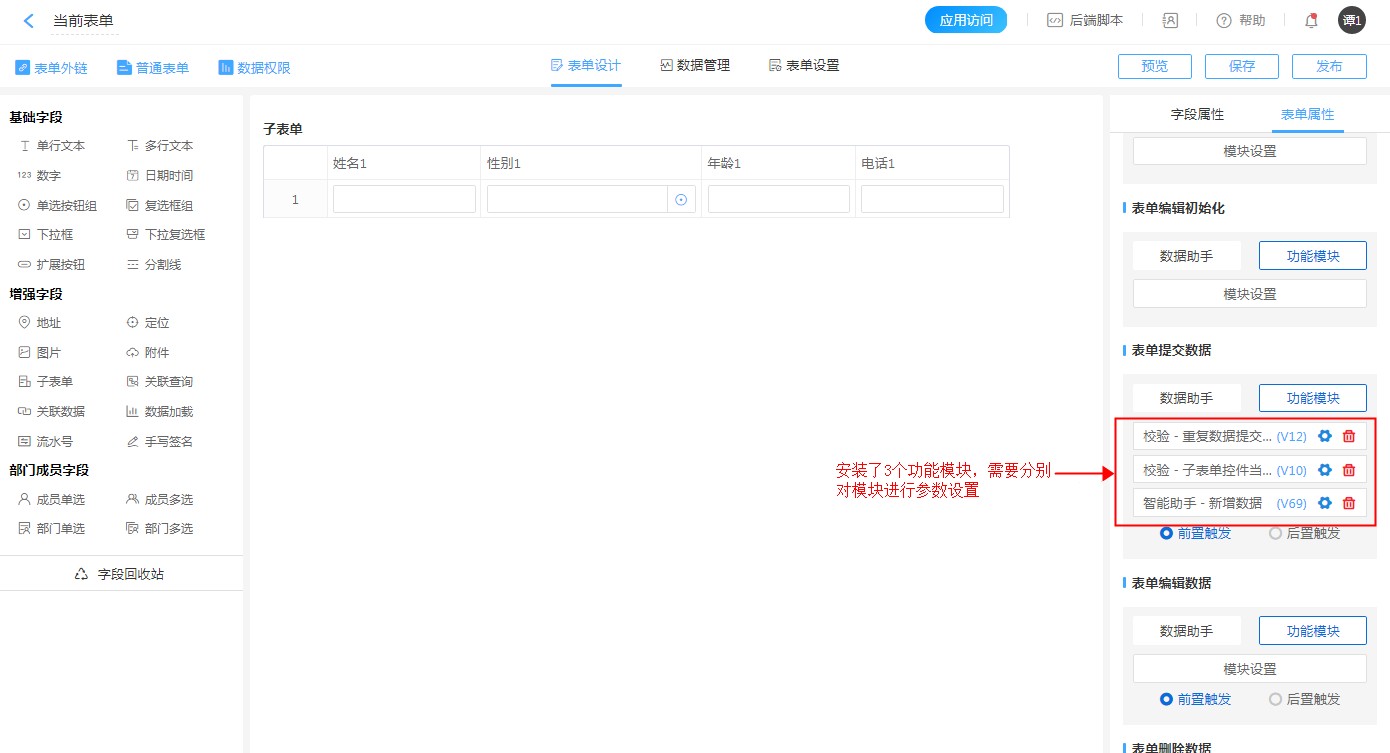Open the user avatar menu
The width and height of the screenshot is (1390, 753).
tap(1352, 20)
